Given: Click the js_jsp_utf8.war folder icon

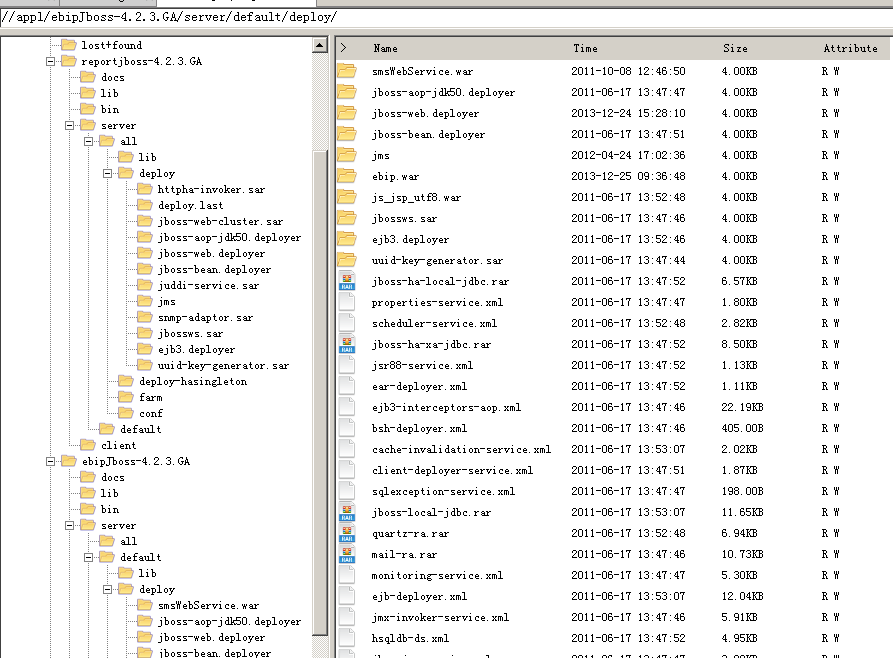Looking at the screenshot, I should coord(346,197).
